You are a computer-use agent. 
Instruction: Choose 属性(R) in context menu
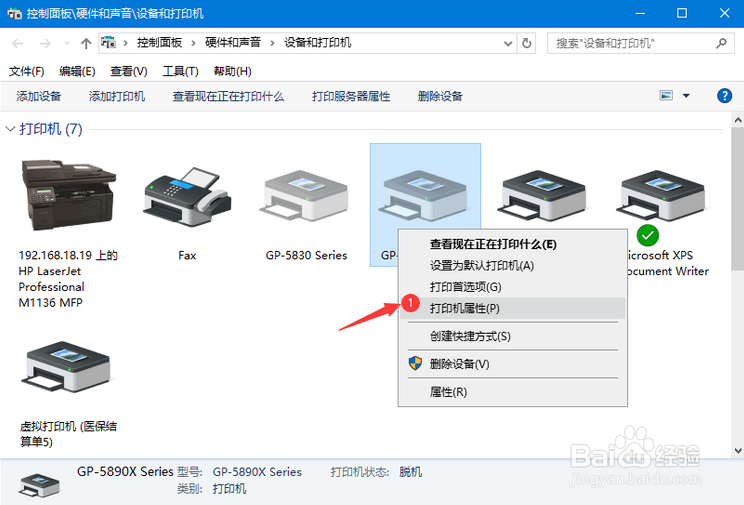[512, 392]
